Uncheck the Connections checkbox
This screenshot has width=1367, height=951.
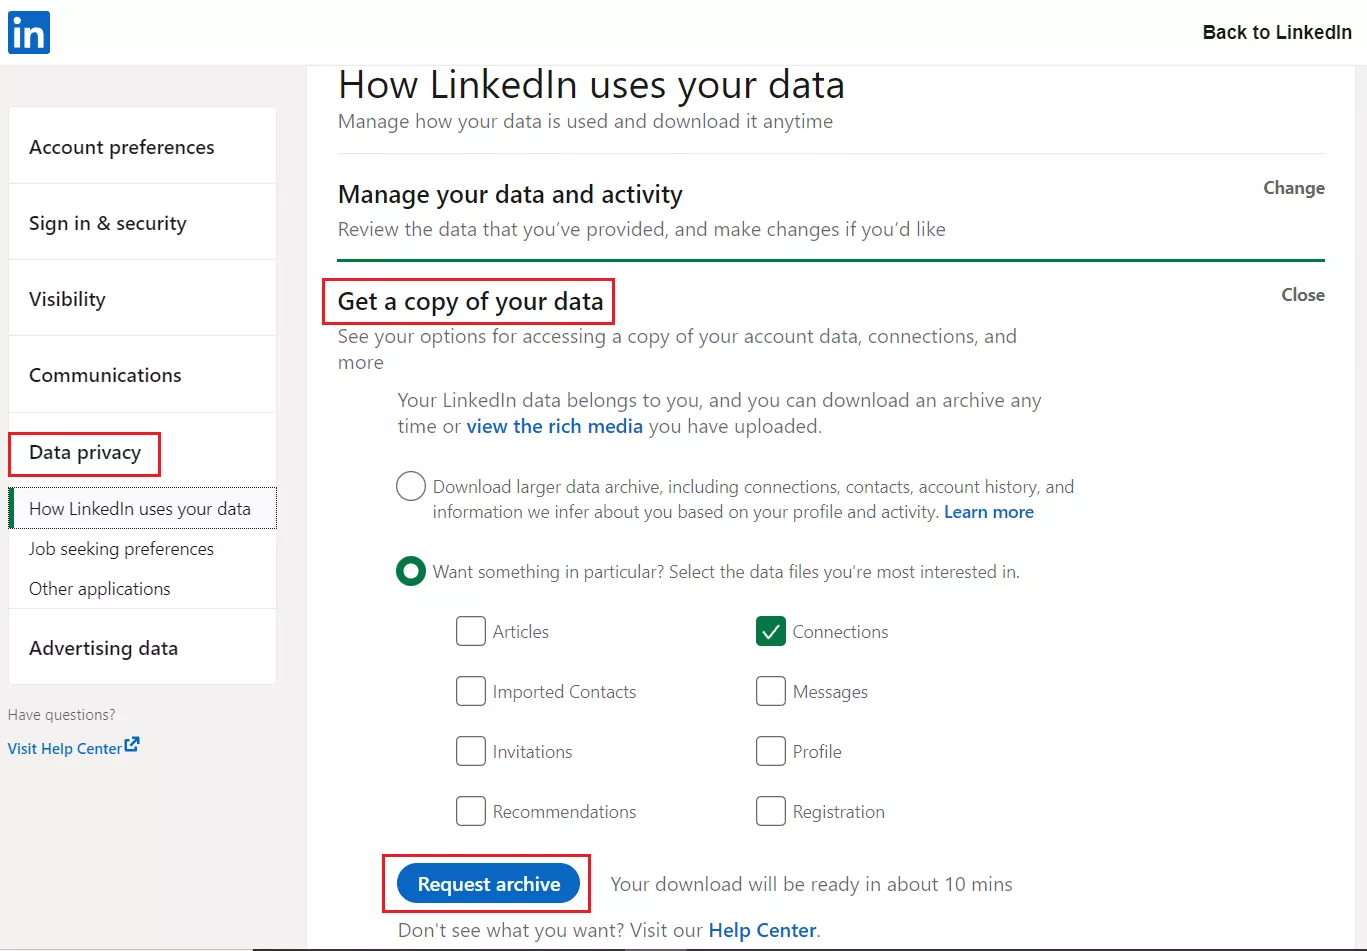click(771, 632)
